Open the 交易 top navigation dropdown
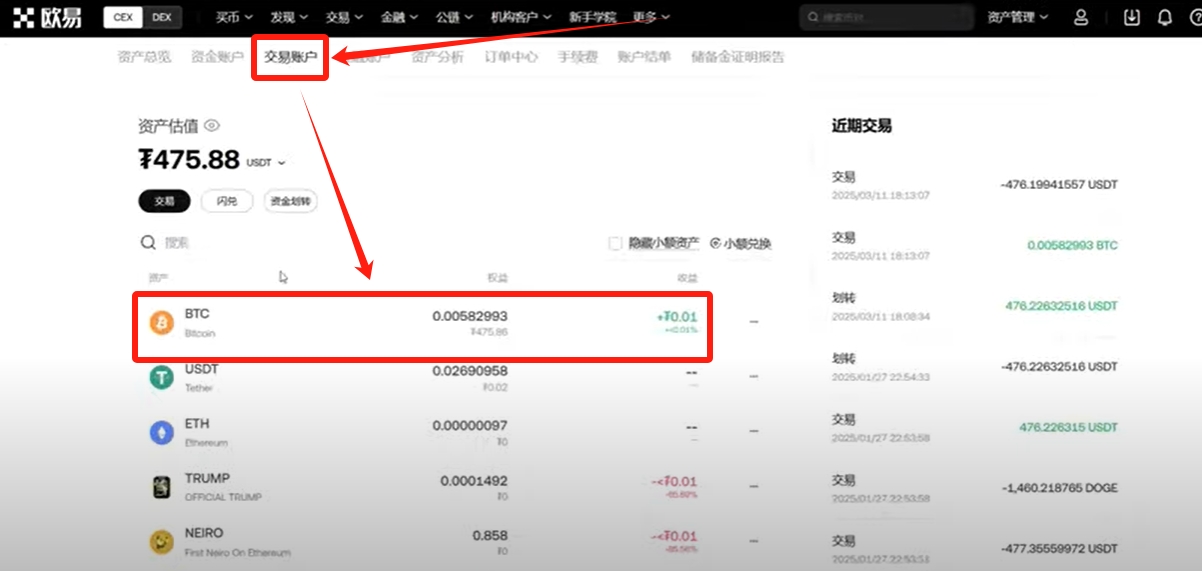This screenshot has height=571, width=1202. 344,17
